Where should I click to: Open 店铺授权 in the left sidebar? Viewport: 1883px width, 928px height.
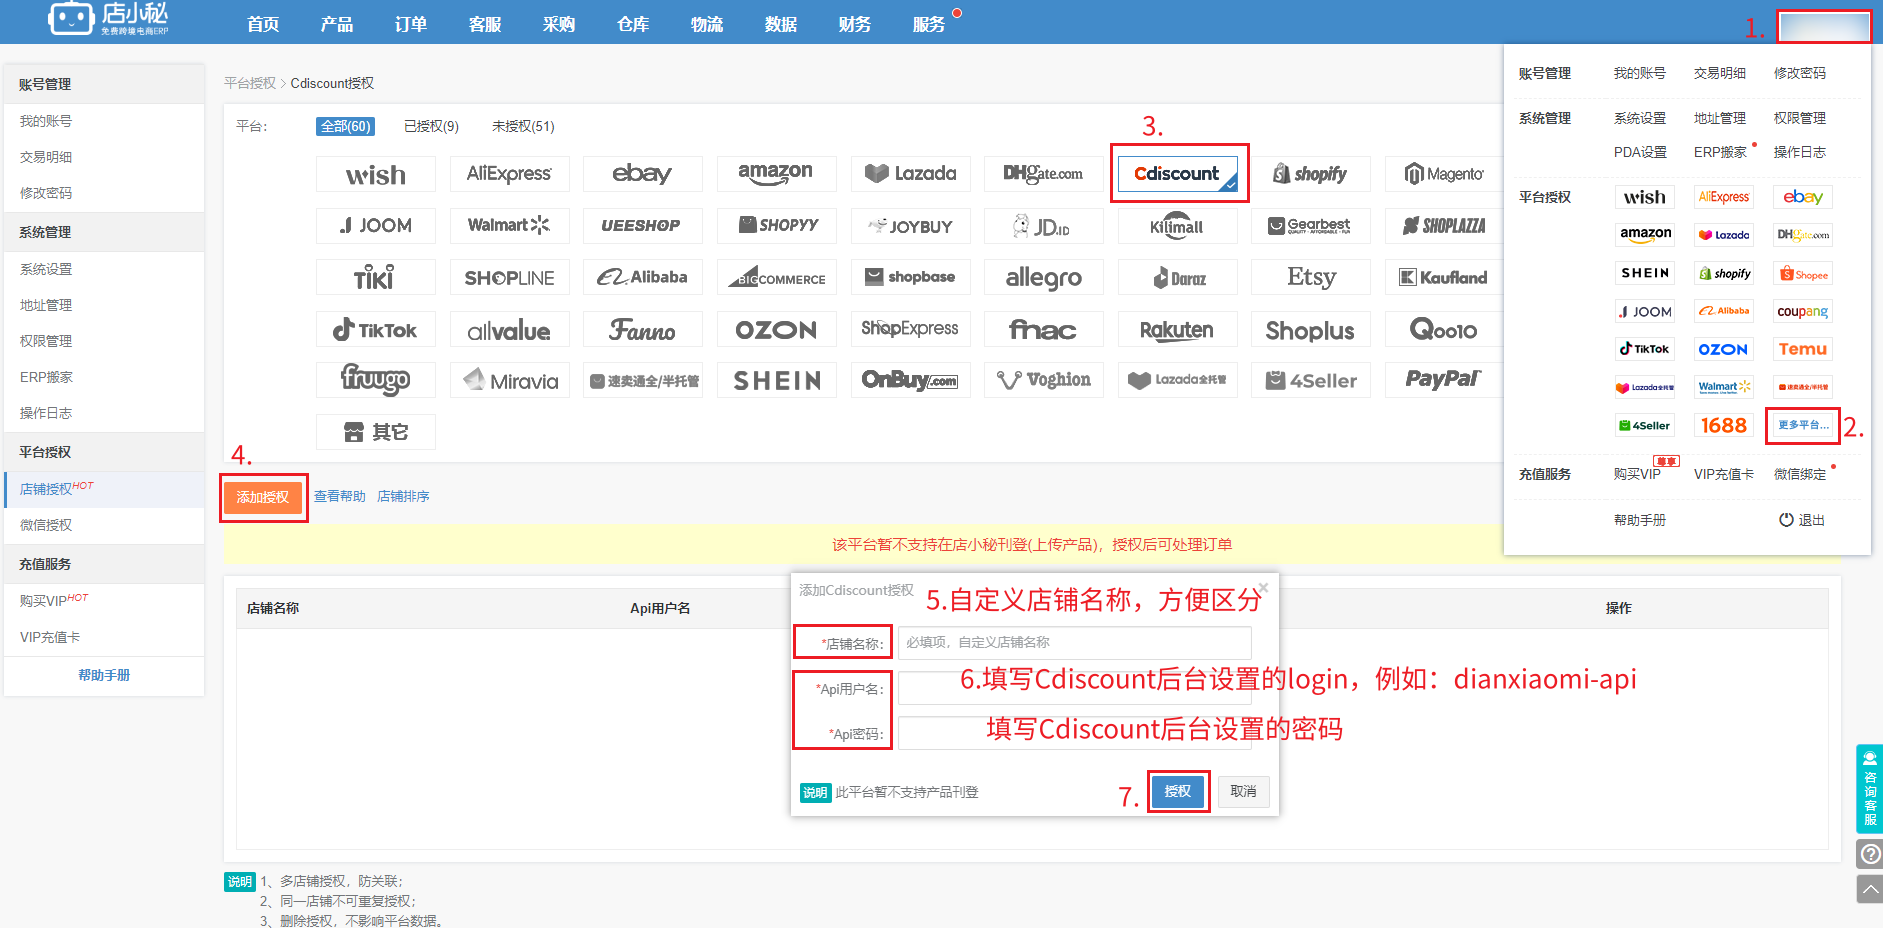point(104,489)
